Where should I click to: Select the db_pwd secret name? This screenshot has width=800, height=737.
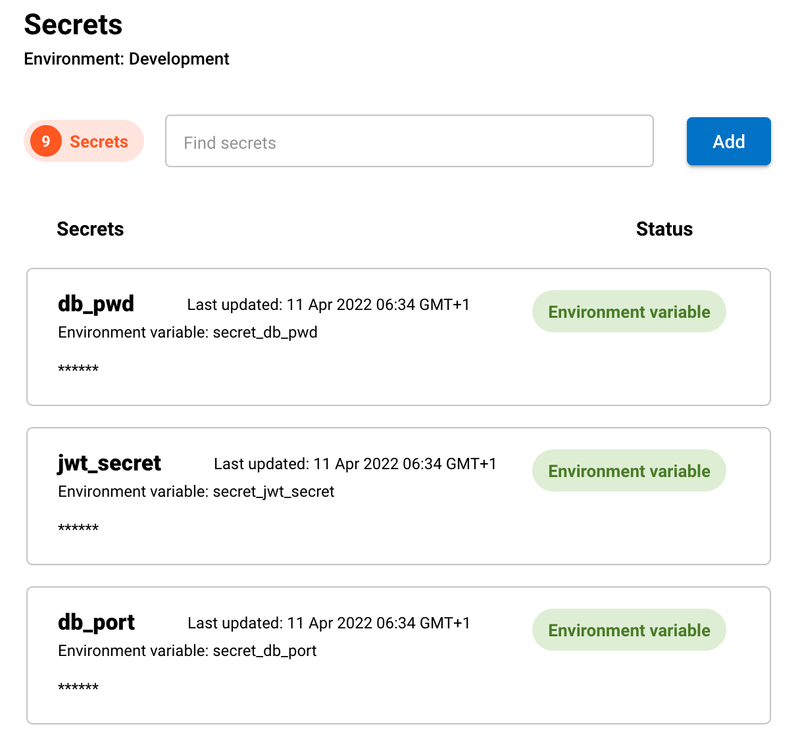click(96, 304)
